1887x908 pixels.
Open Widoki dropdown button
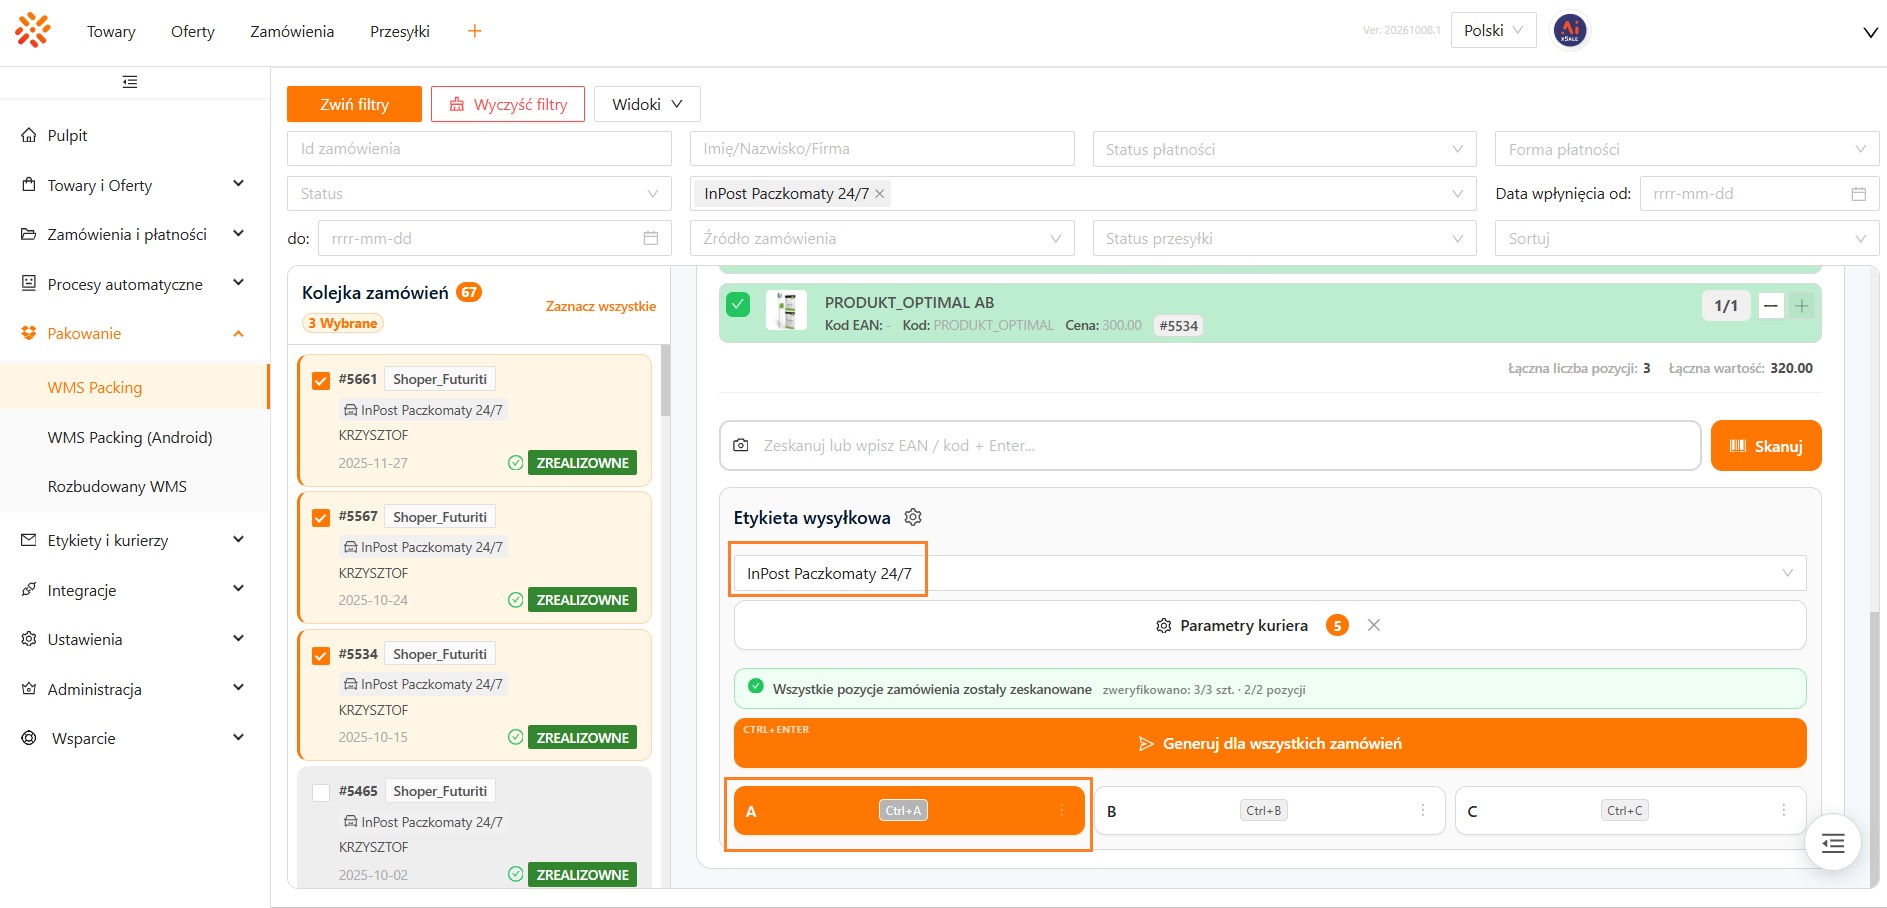[647, 104]
